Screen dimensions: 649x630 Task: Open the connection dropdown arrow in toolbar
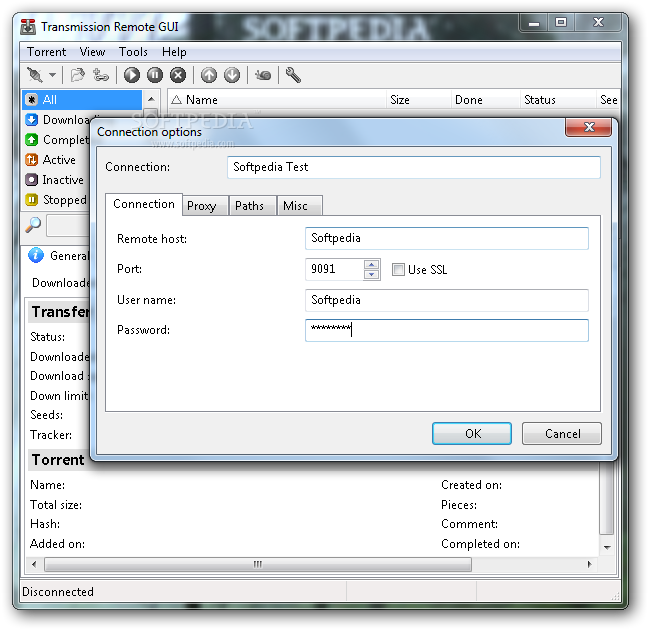[x=52, y=75]
